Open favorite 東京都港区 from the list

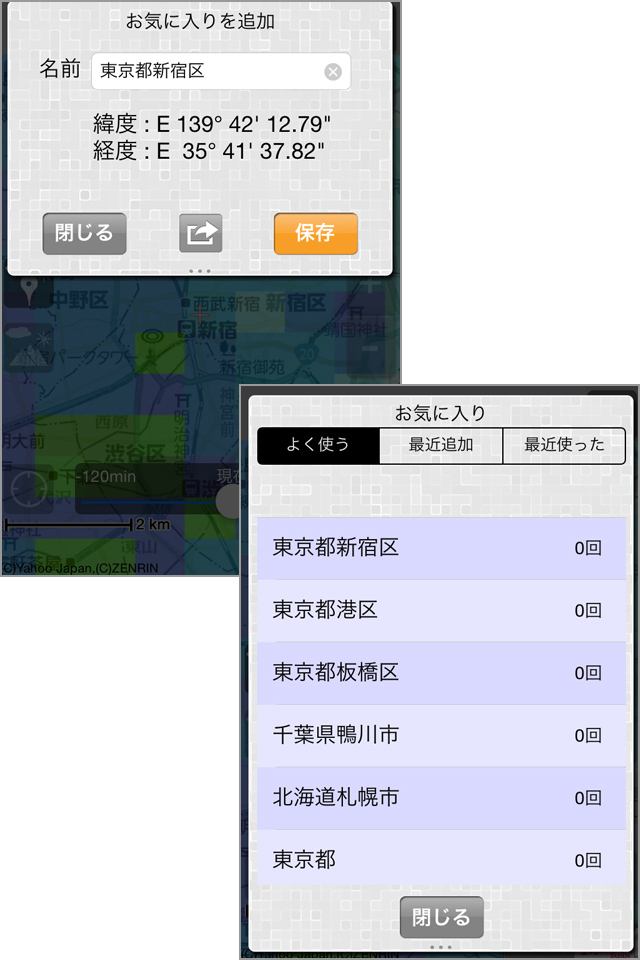pyautogui.click(x=442, y=610)
